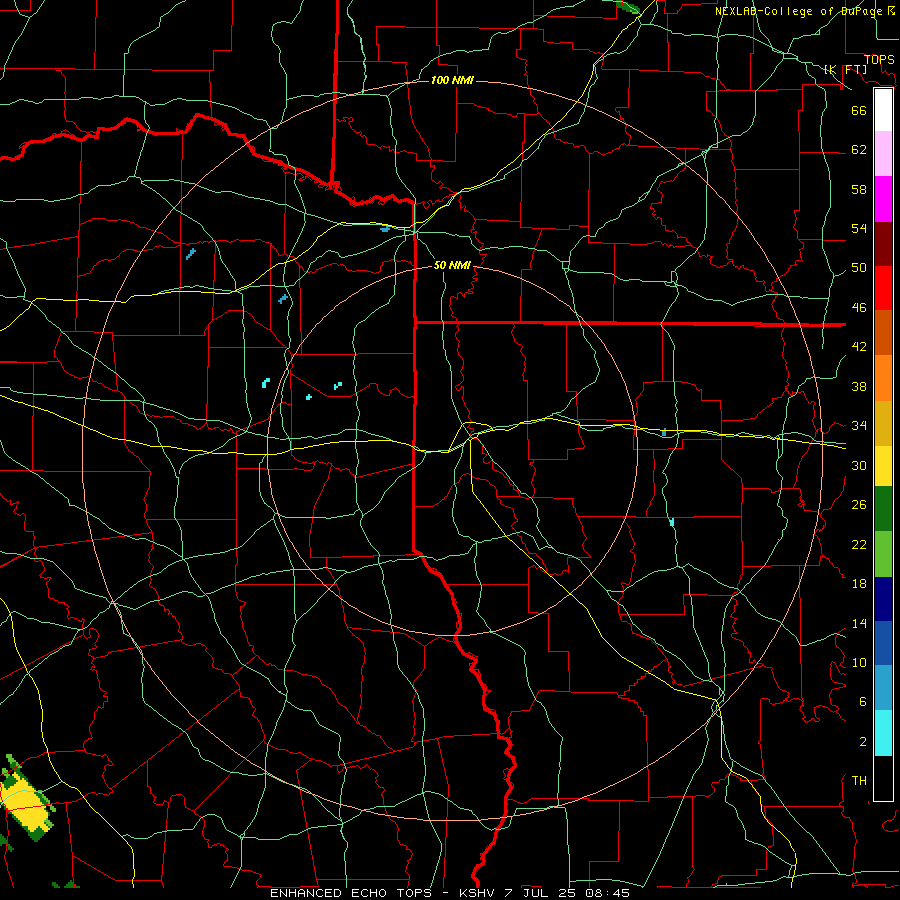Click the '46' legend value

pyautogui.click(x=859, y=308)
